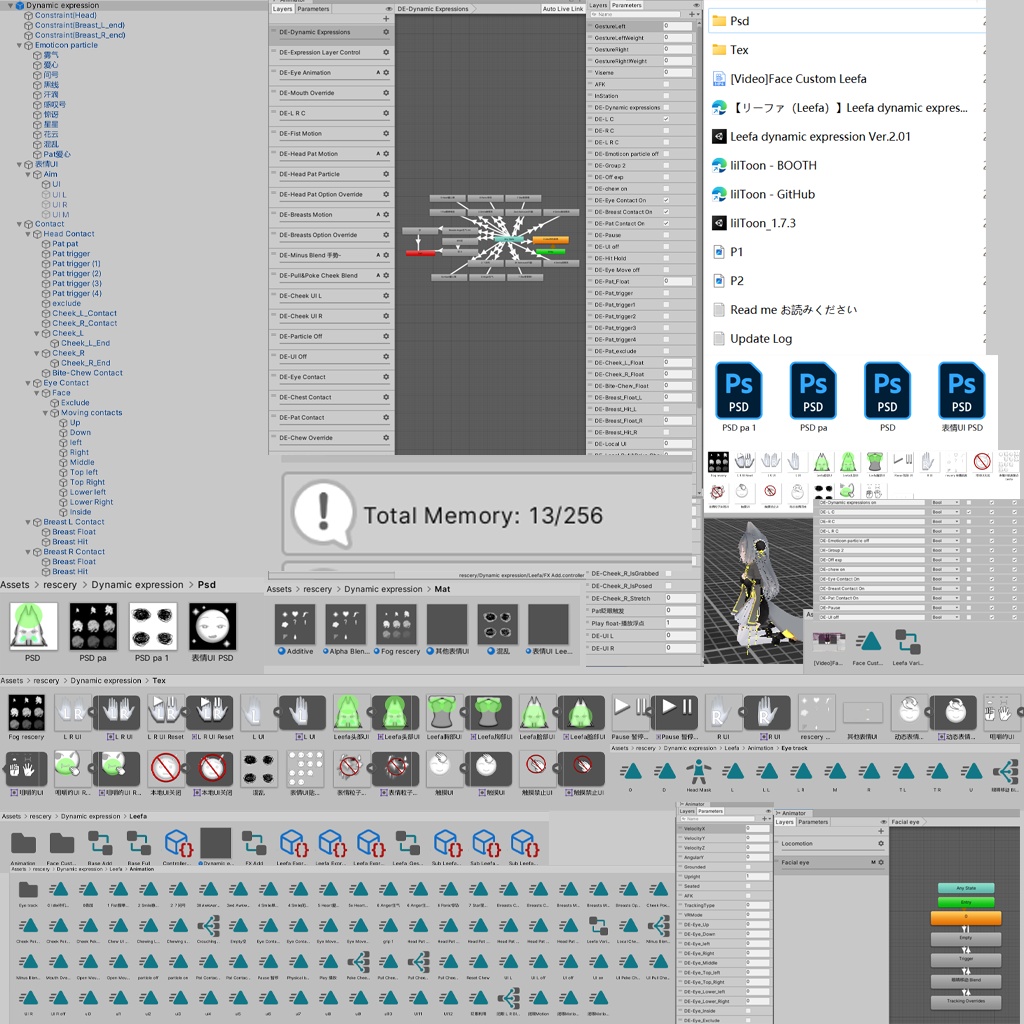1024x1024 pixels.
Task: Select the FX Add animator controller icon
Action: (x=253, y=841)
